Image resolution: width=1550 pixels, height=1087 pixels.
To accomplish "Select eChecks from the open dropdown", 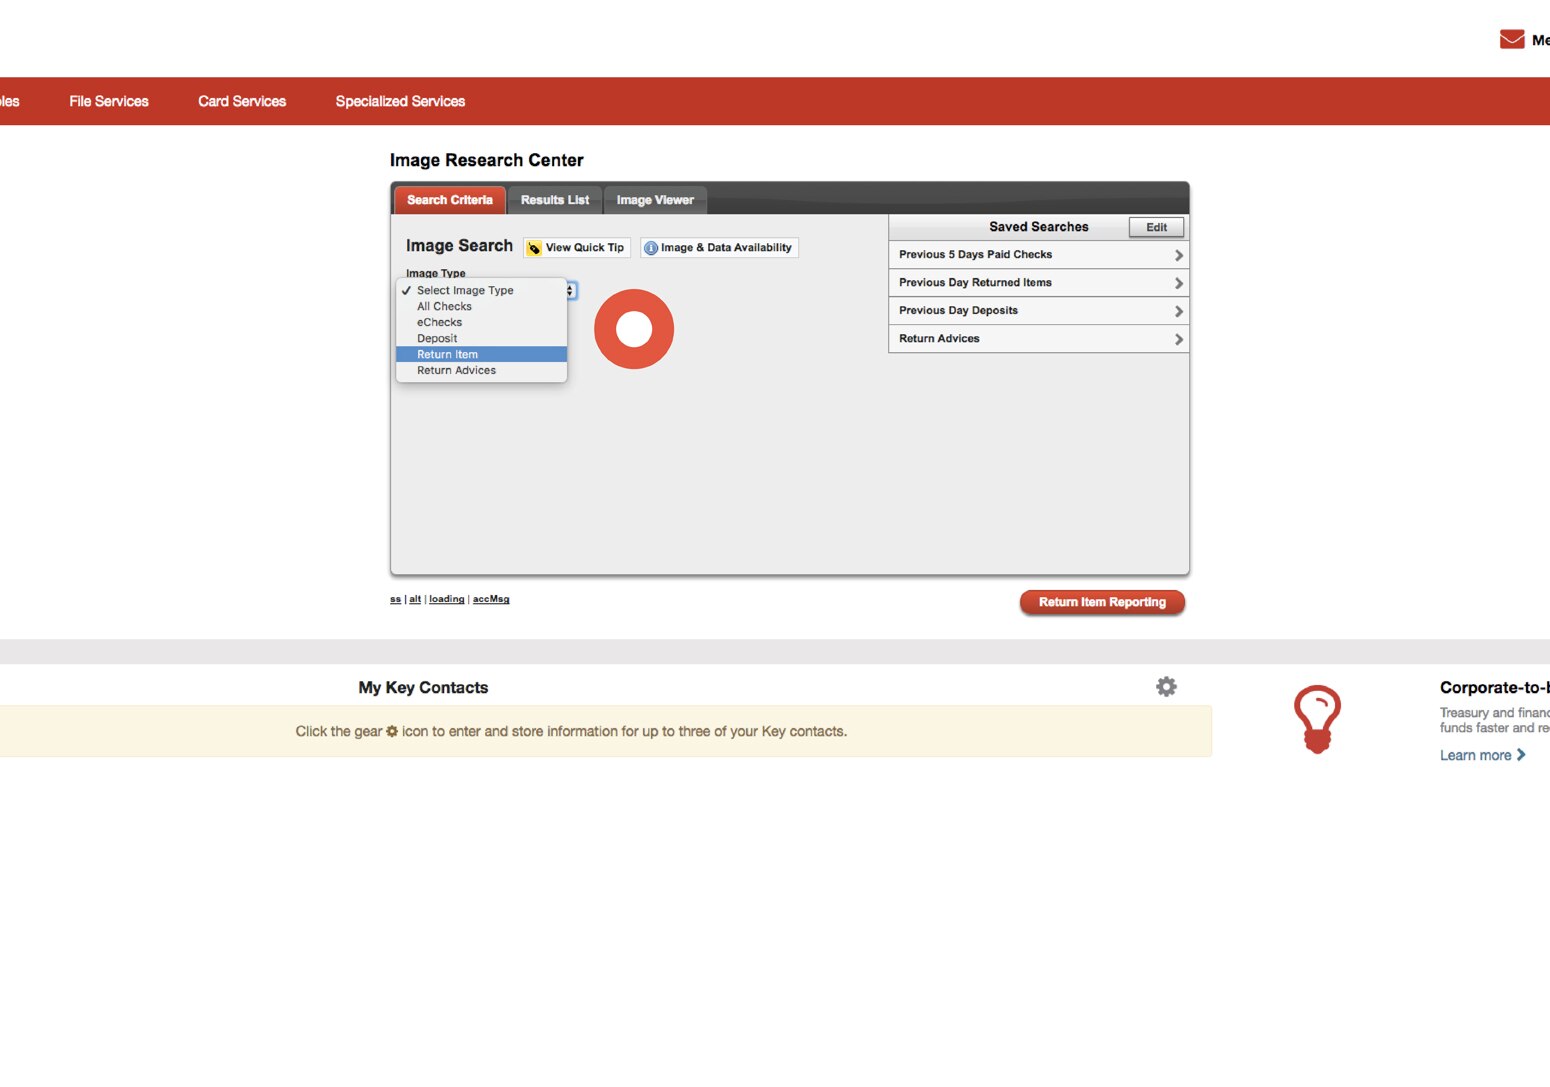I will (x=439, y=322).
